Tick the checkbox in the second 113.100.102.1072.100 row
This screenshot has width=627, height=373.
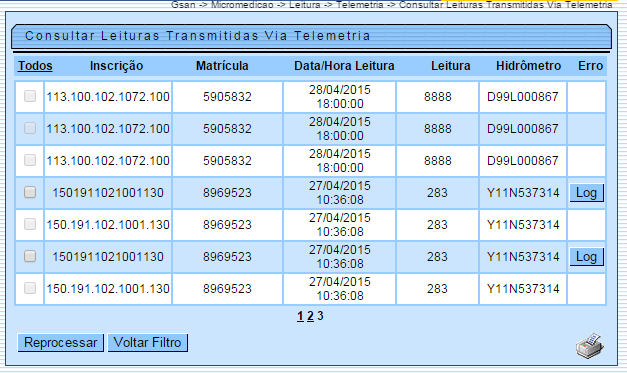coord(30,128)
